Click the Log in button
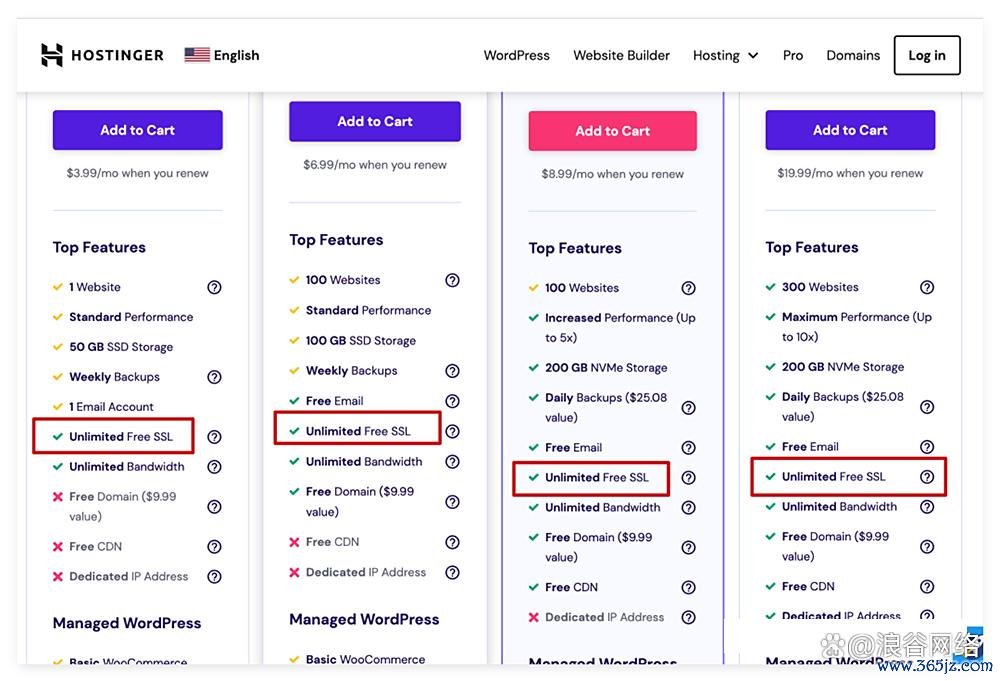 (x=927, y=55)
